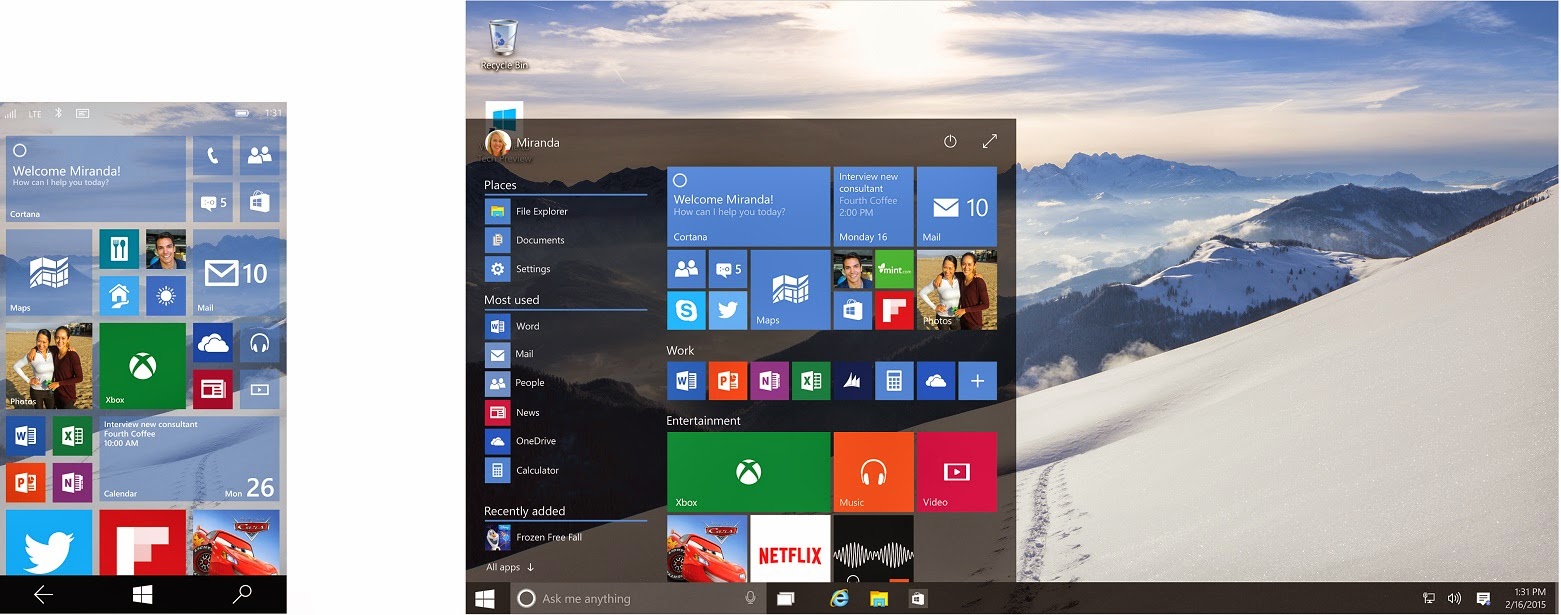This screenshot has width=1561, height=615.
Task: Open Miranda's user account menu
Action: click(x=522, y=142)
